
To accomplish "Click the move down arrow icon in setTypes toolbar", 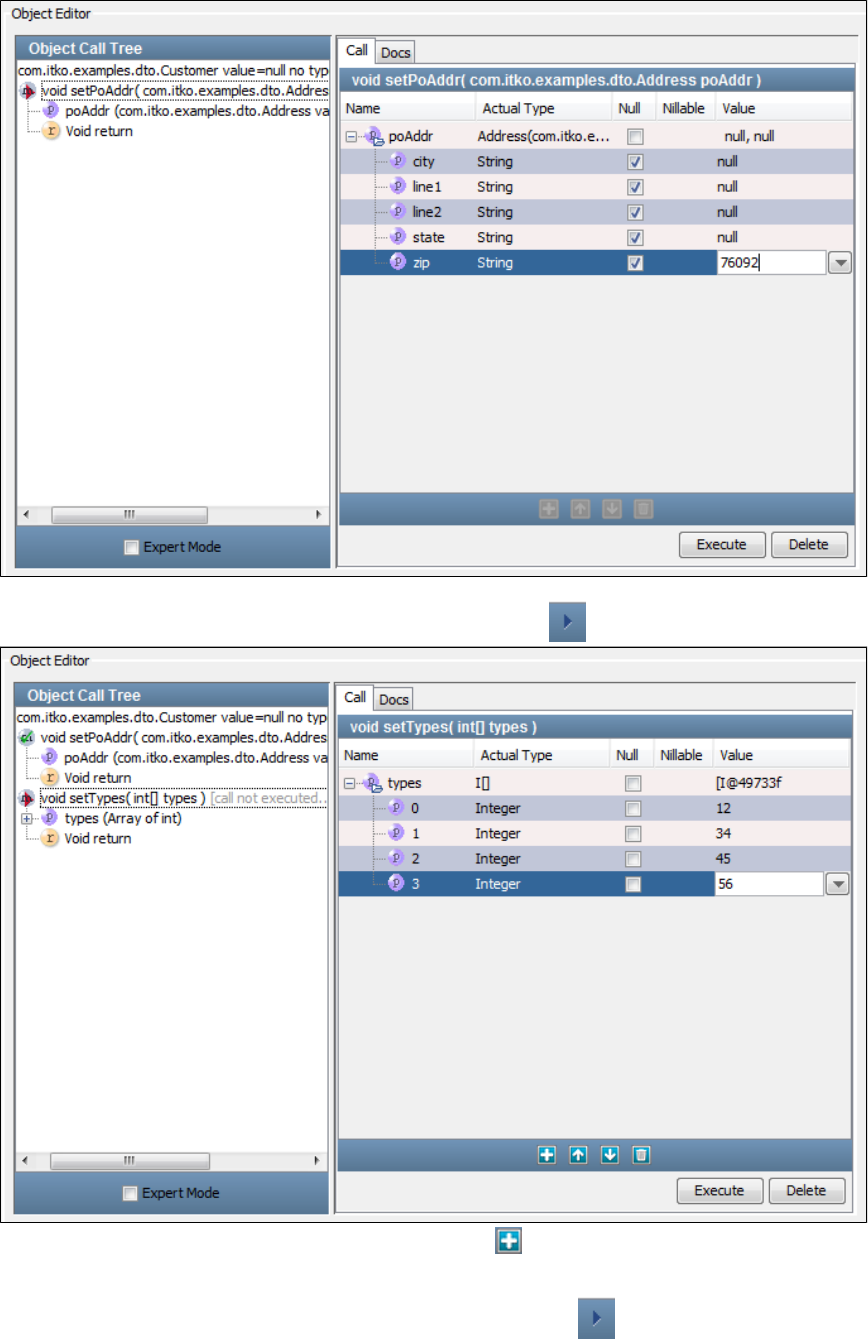I will pos(610,1155).
